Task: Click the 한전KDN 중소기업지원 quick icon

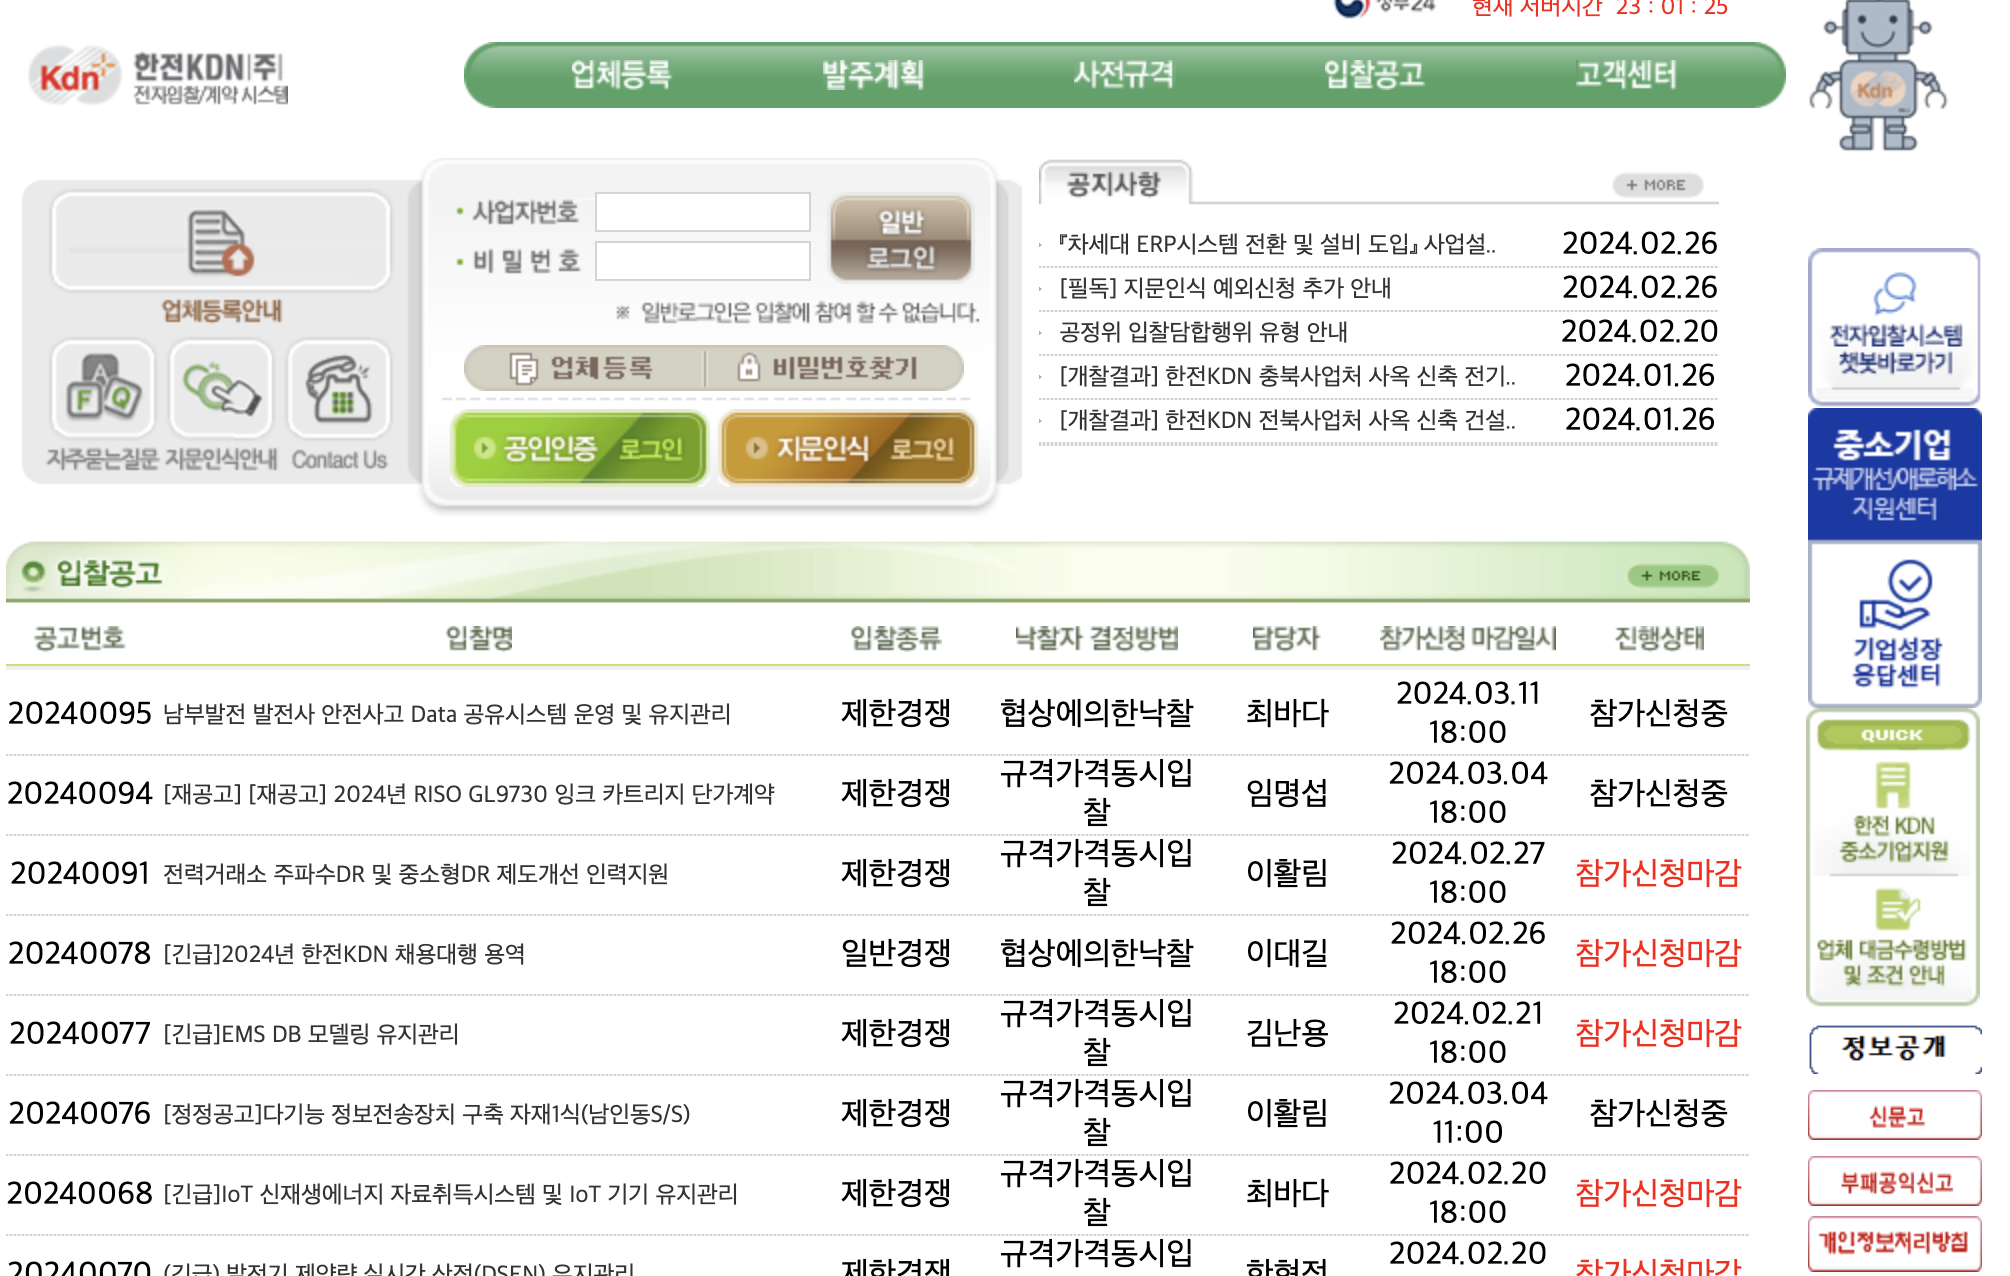Action: coord(1893,810)
